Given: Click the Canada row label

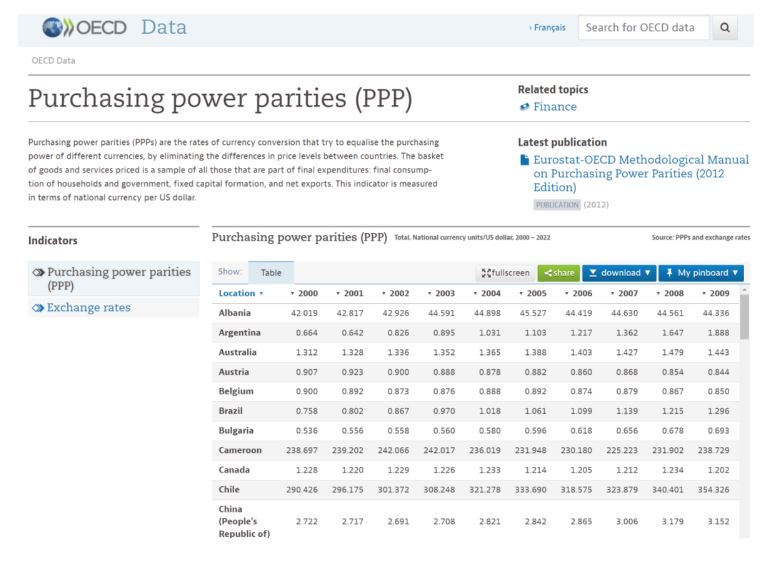Looking at the screenshot, I should click(234, 470).
